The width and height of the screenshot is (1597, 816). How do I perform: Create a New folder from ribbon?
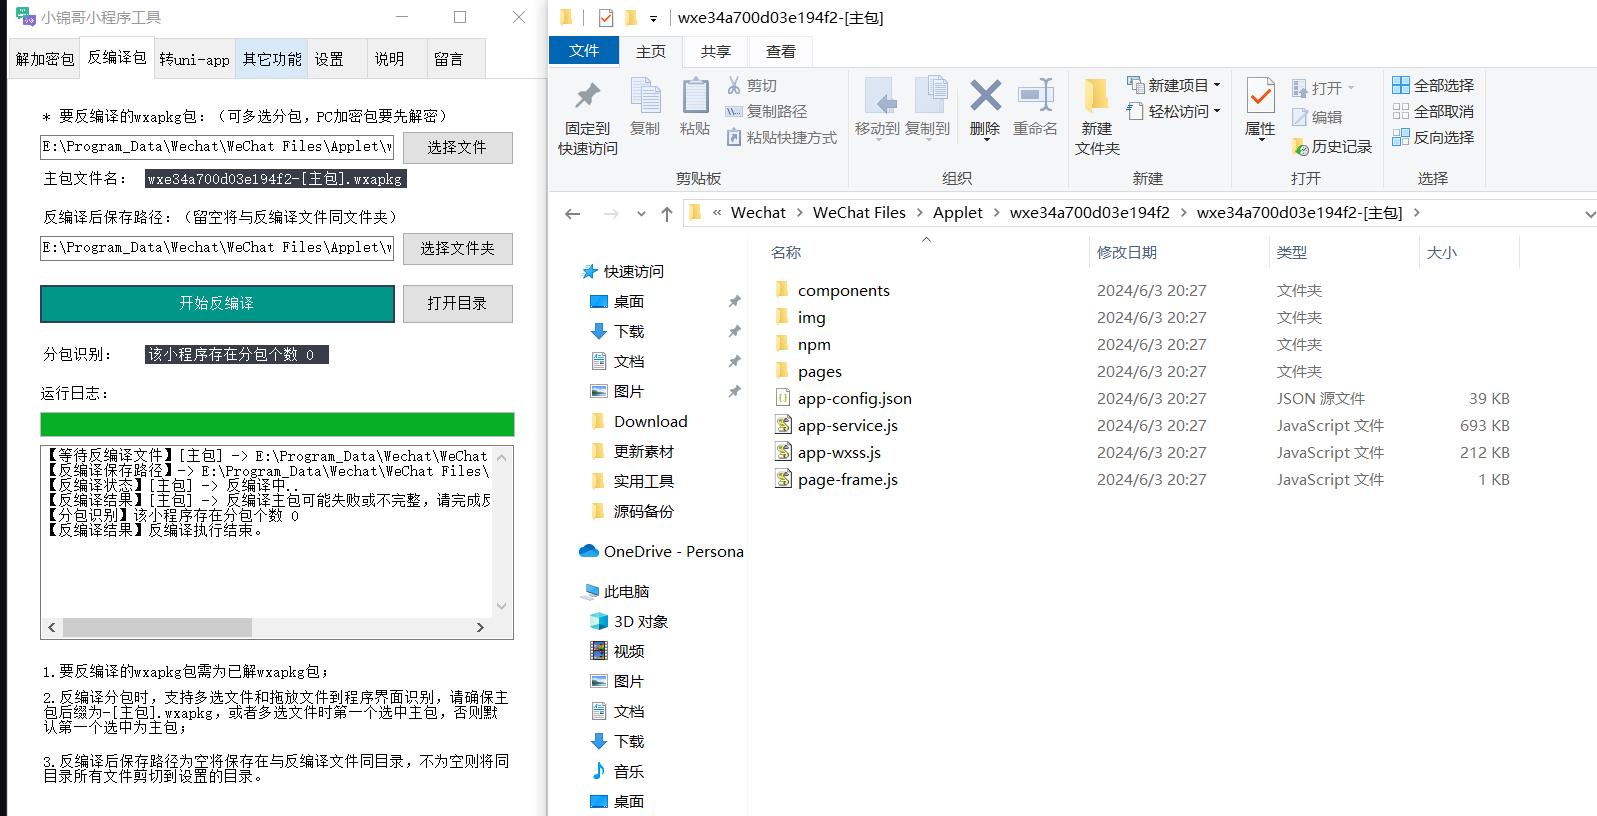1097,117
